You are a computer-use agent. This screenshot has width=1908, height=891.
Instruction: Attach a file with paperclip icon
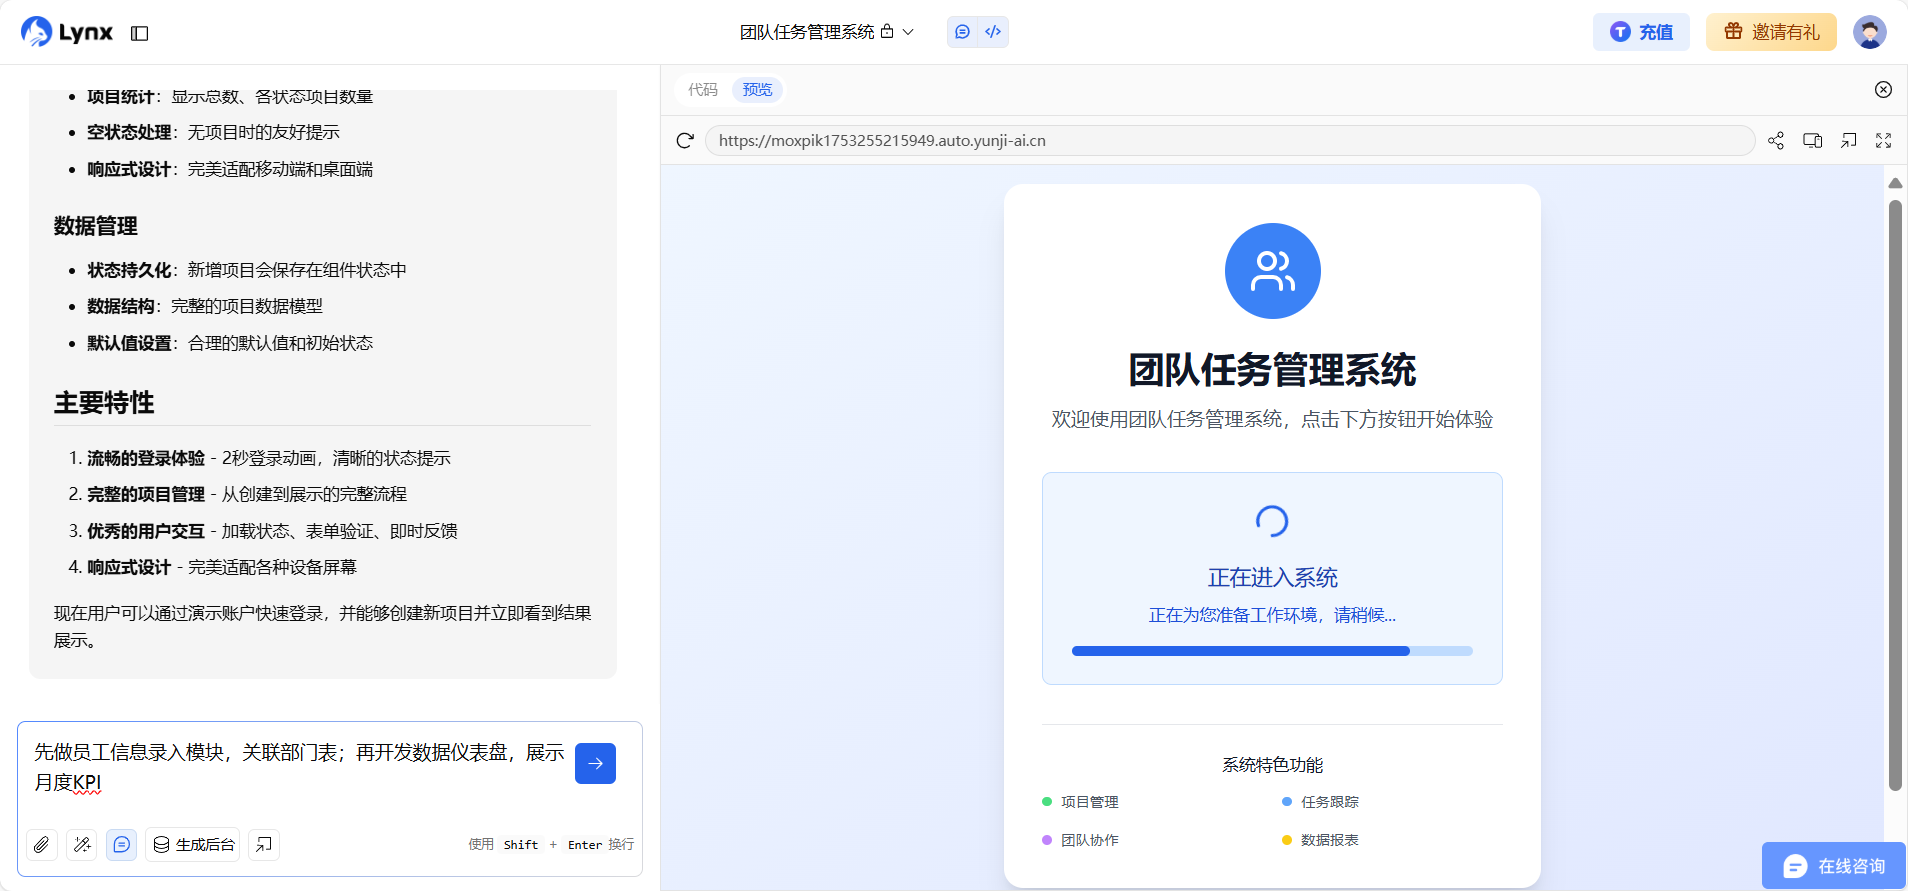tap(41, 845)
